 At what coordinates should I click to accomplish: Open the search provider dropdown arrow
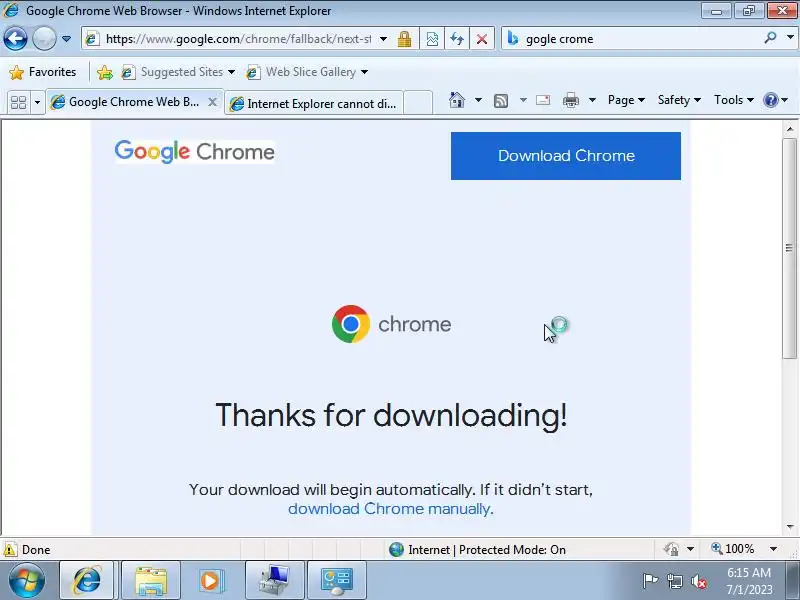tap(790, 38)
